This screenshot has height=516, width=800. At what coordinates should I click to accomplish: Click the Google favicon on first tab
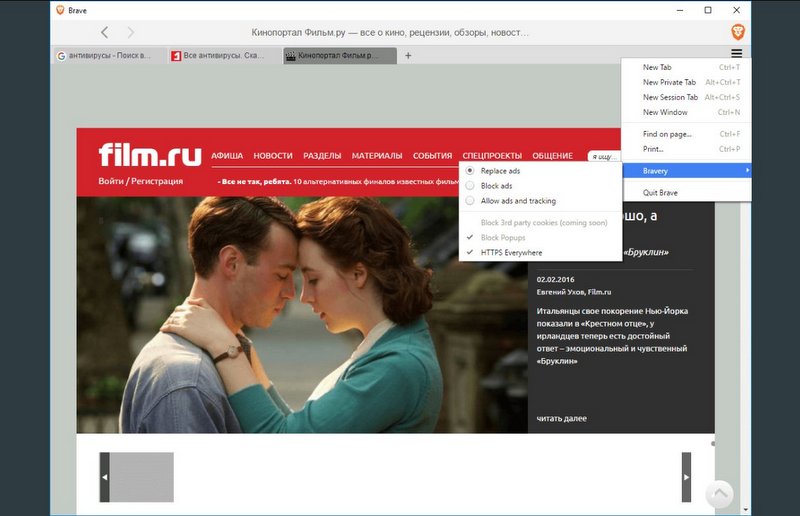[x=61, y=56]
